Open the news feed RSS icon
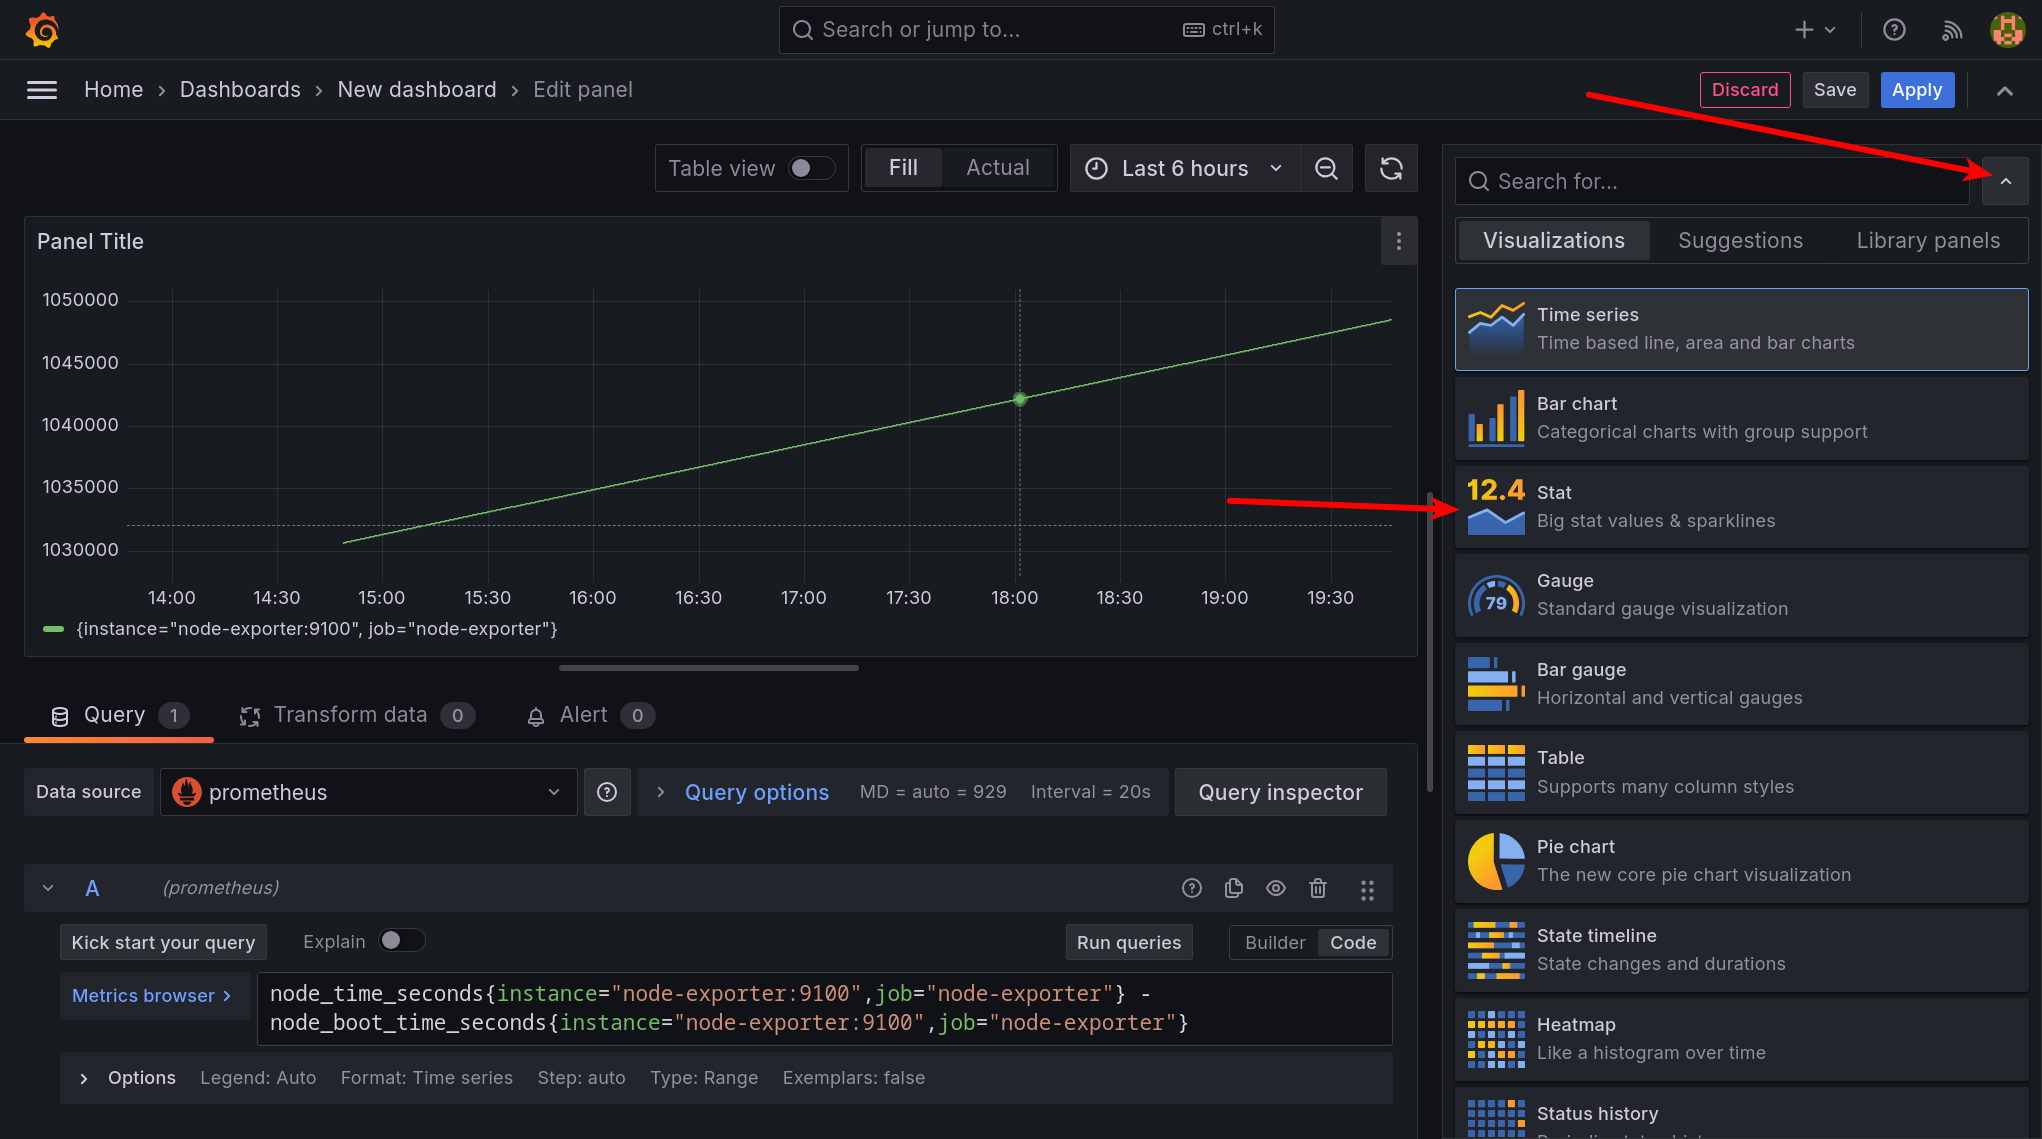The height and width of the screenshot is (1139, 2042). [1951, 30]
